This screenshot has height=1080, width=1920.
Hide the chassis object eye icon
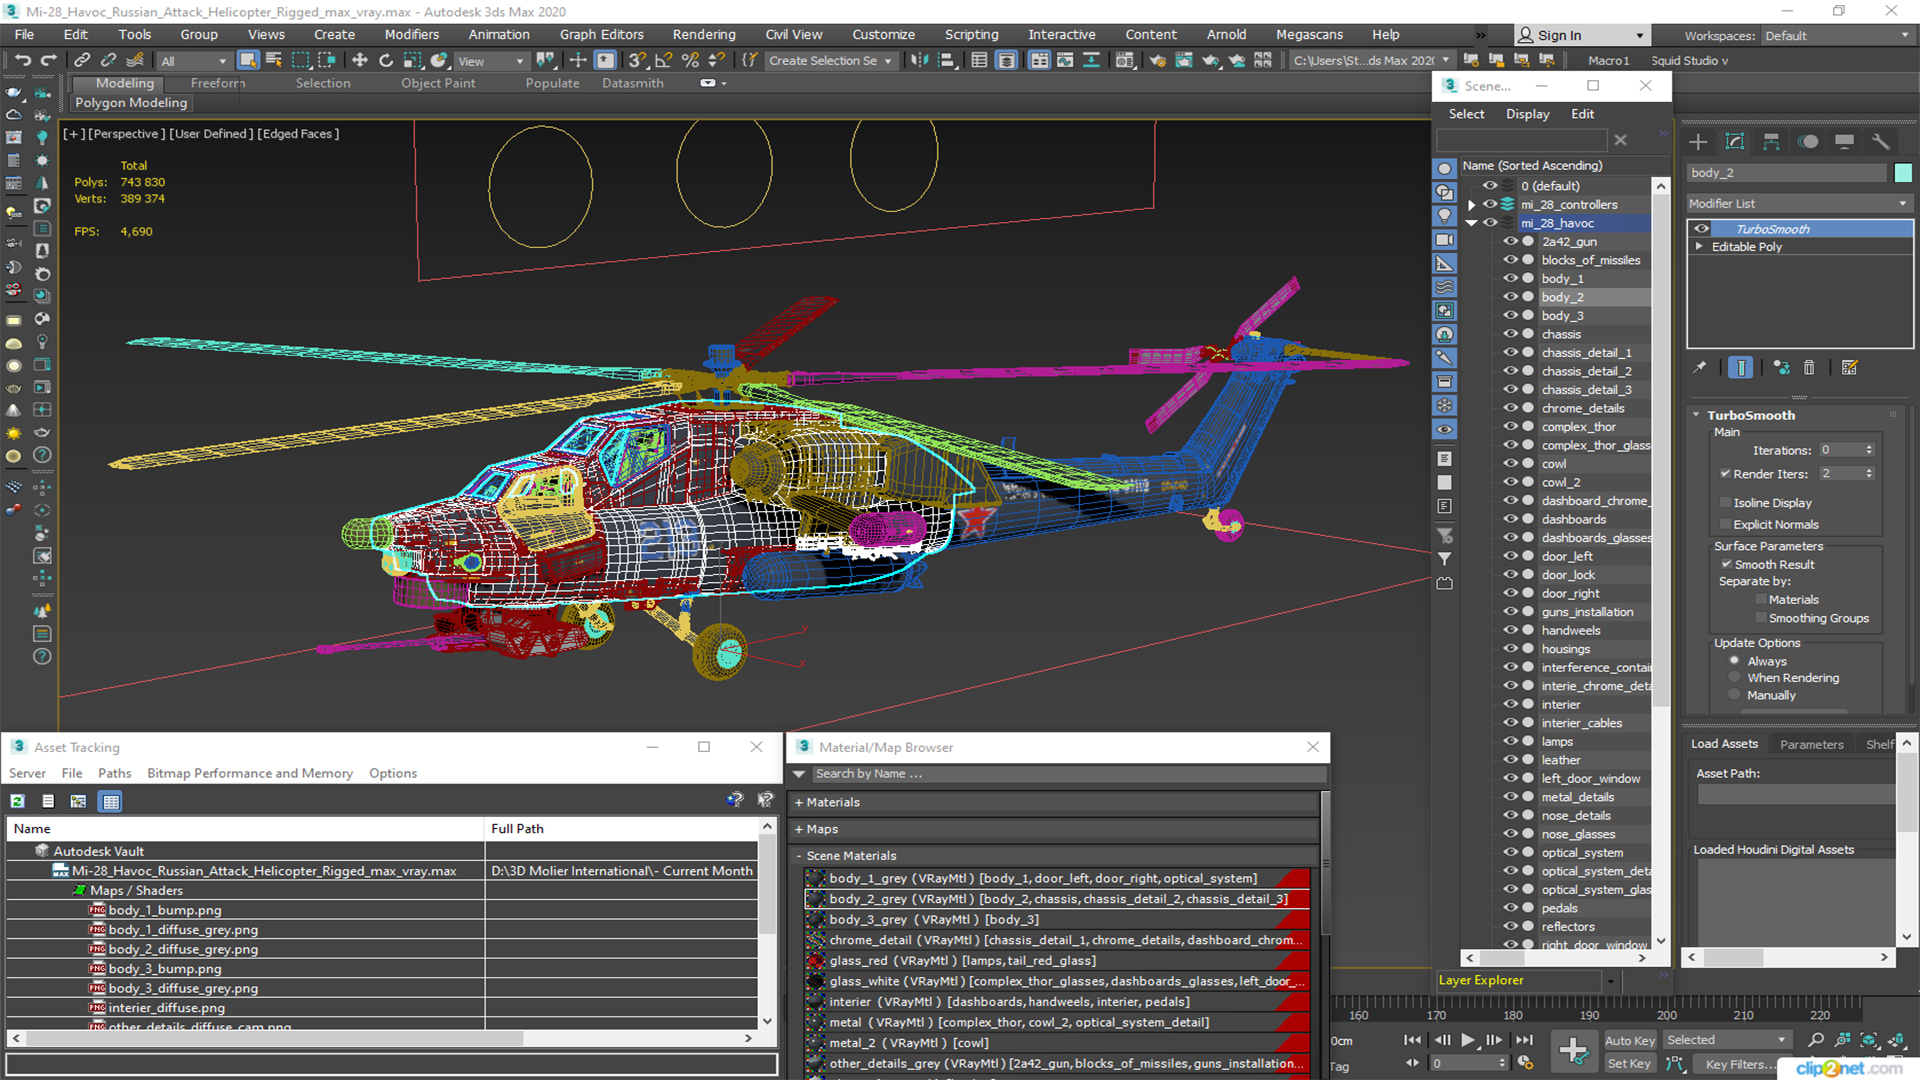(x=1510, y=334)
